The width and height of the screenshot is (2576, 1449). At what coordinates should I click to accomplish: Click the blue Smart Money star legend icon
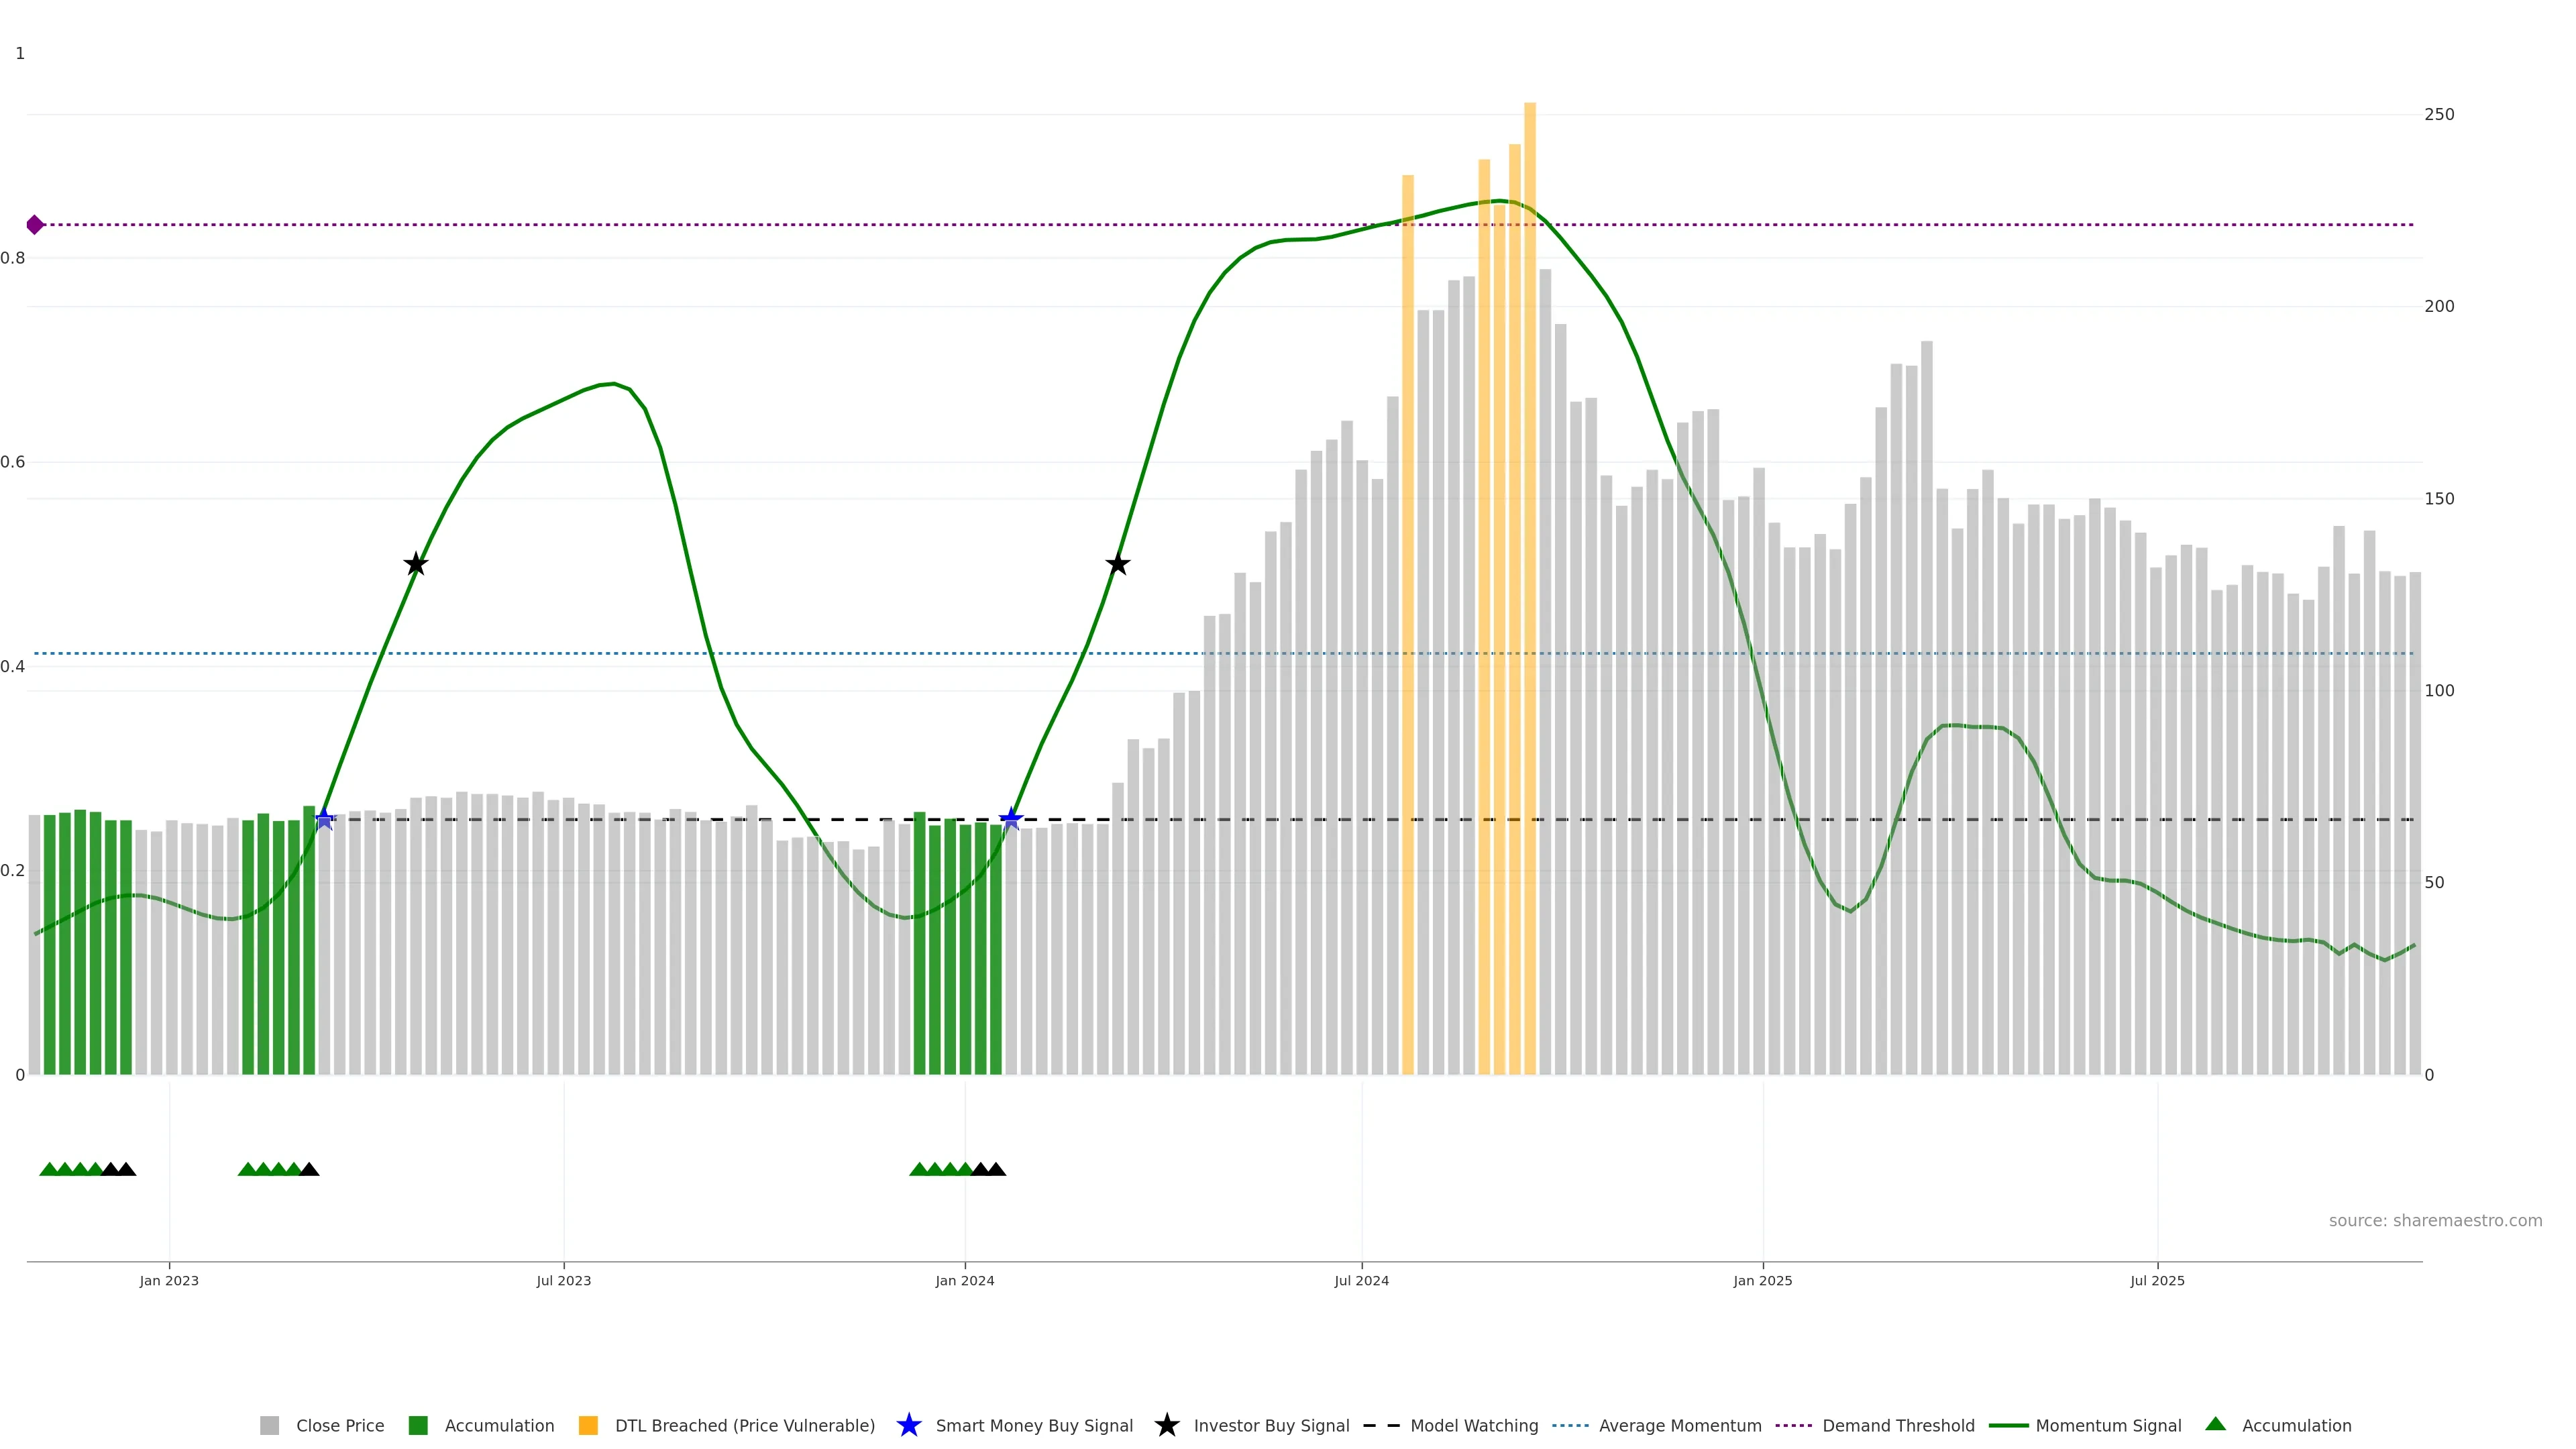(908, 1425)
